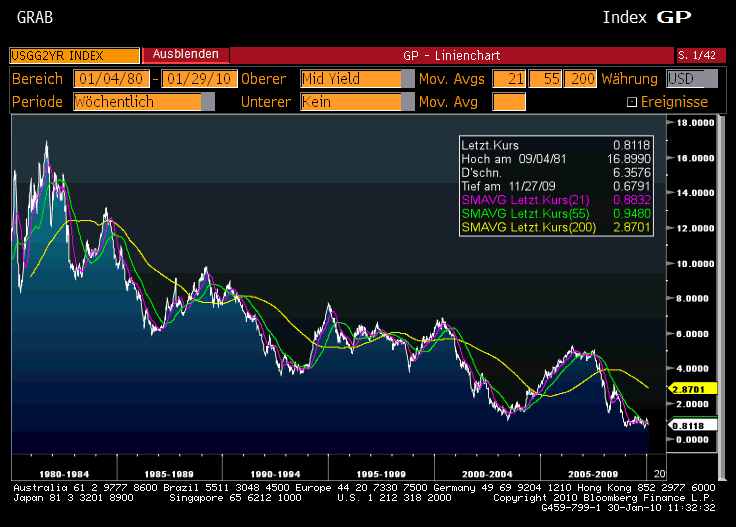Click the yellow 2.8701 axis marker

pos(692,389)
